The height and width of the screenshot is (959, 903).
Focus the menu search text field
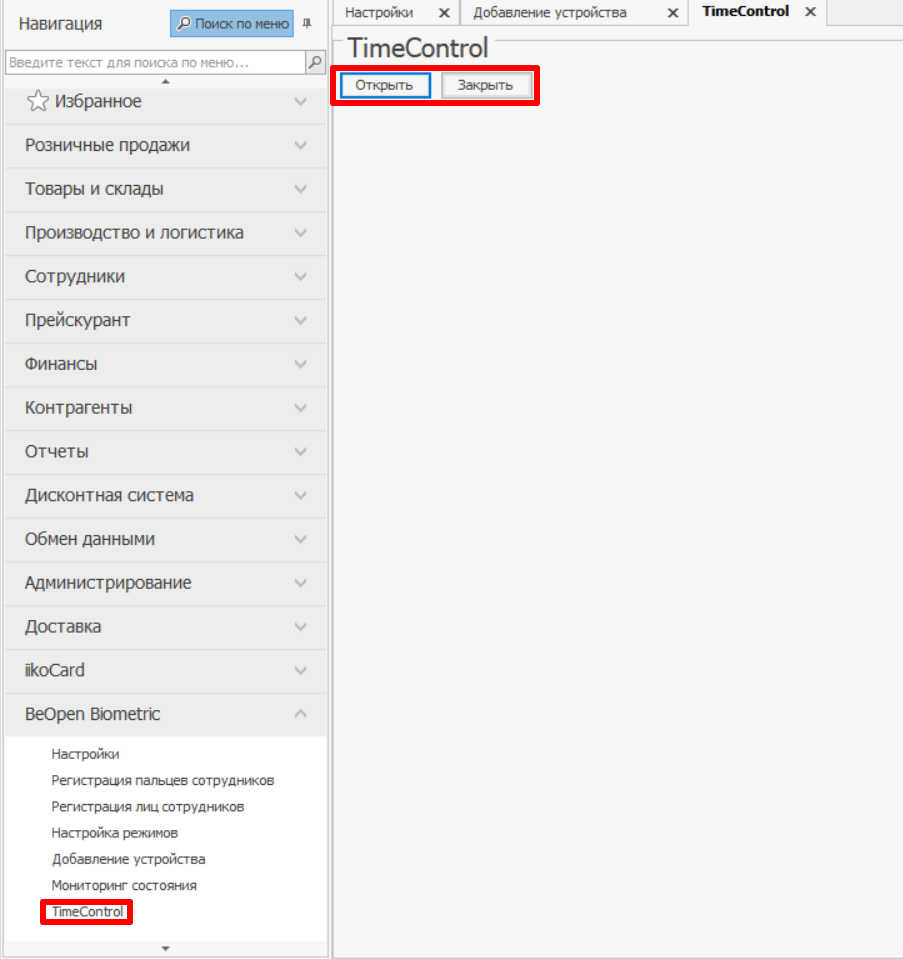click(155, 62)
